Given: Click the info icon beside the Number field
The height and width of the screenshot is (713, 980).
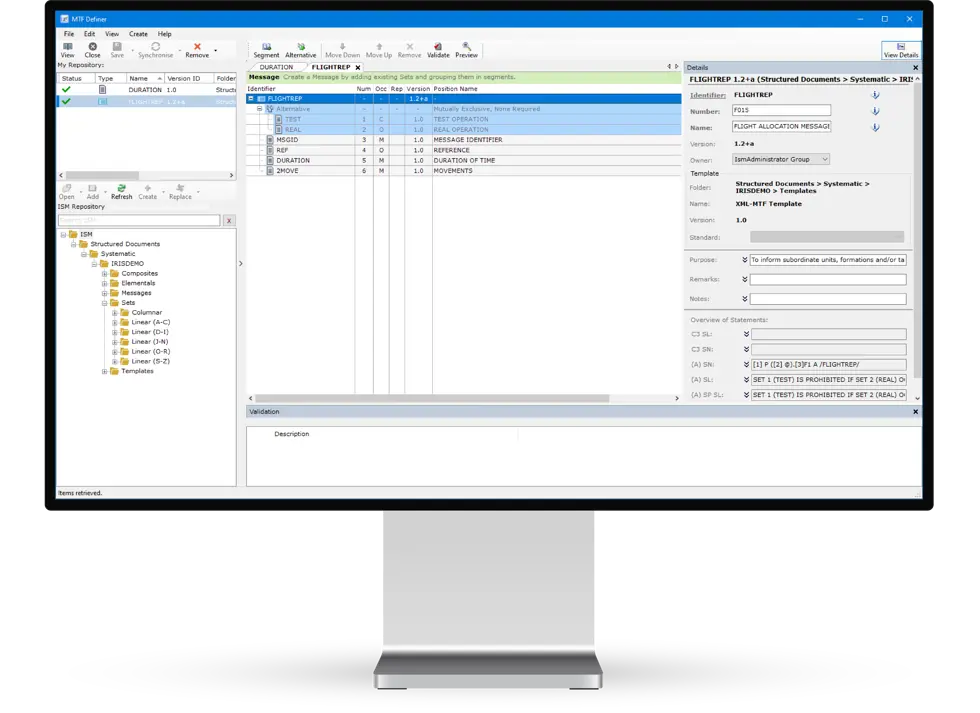Looking at the screenshot, I should pyautogui.click(x=876, y=111).
